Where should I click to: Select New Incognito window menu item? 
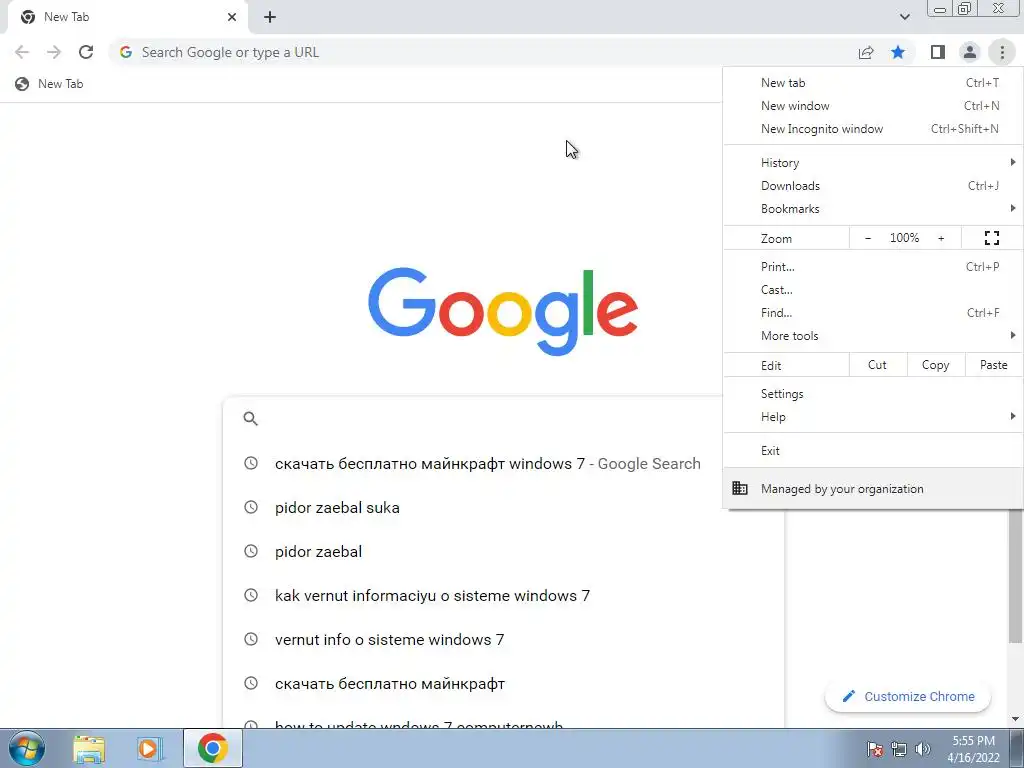[873, 129]
